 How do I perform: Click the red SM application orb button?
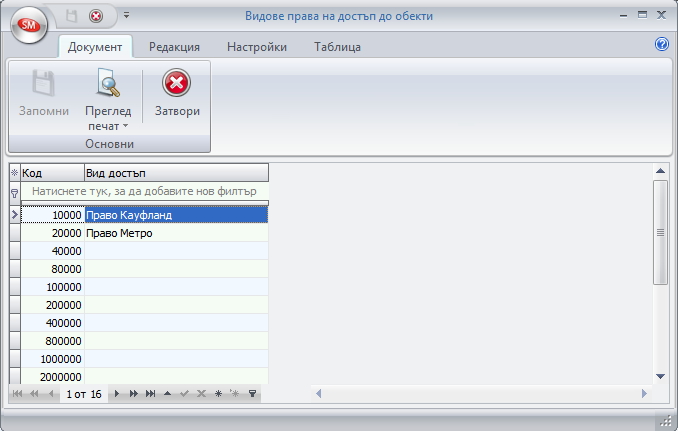(29, 25)
